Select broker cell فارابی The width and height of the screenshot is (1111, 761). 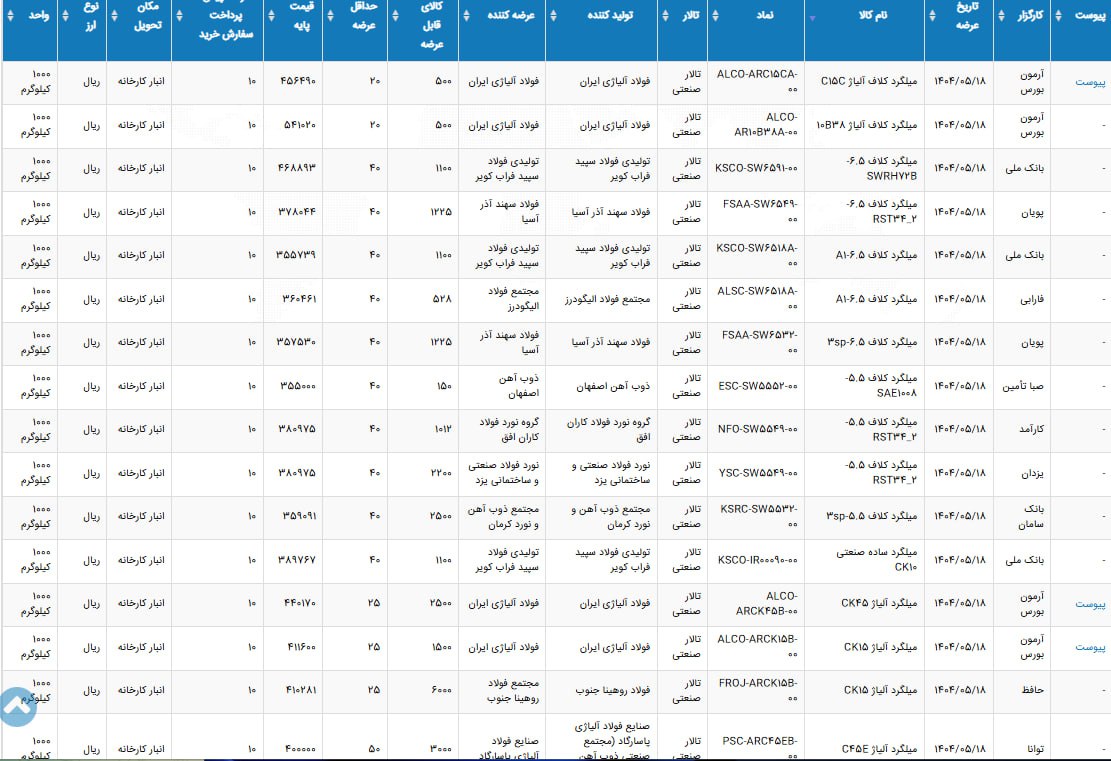1031,300
